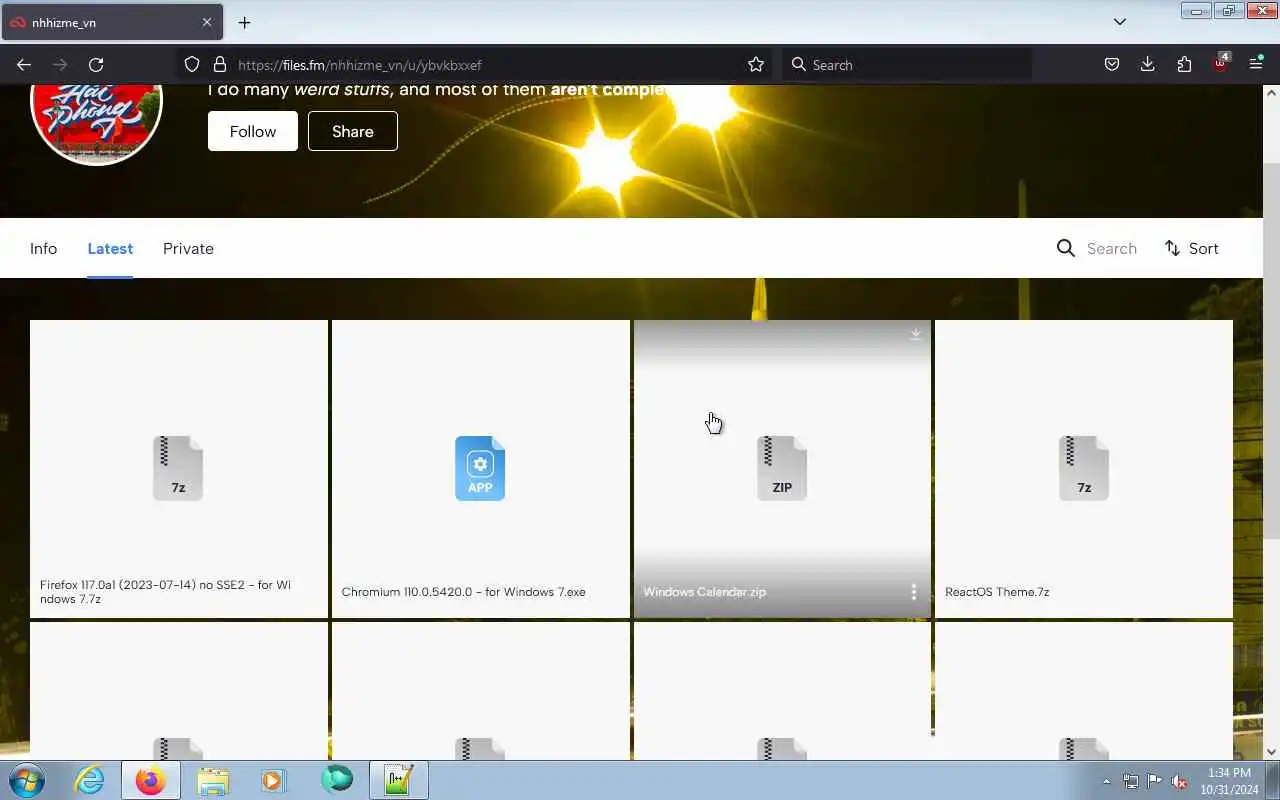Screen dimensions: 1280x800
Task: Click the Firefox Search box
Action: (908, 65)
